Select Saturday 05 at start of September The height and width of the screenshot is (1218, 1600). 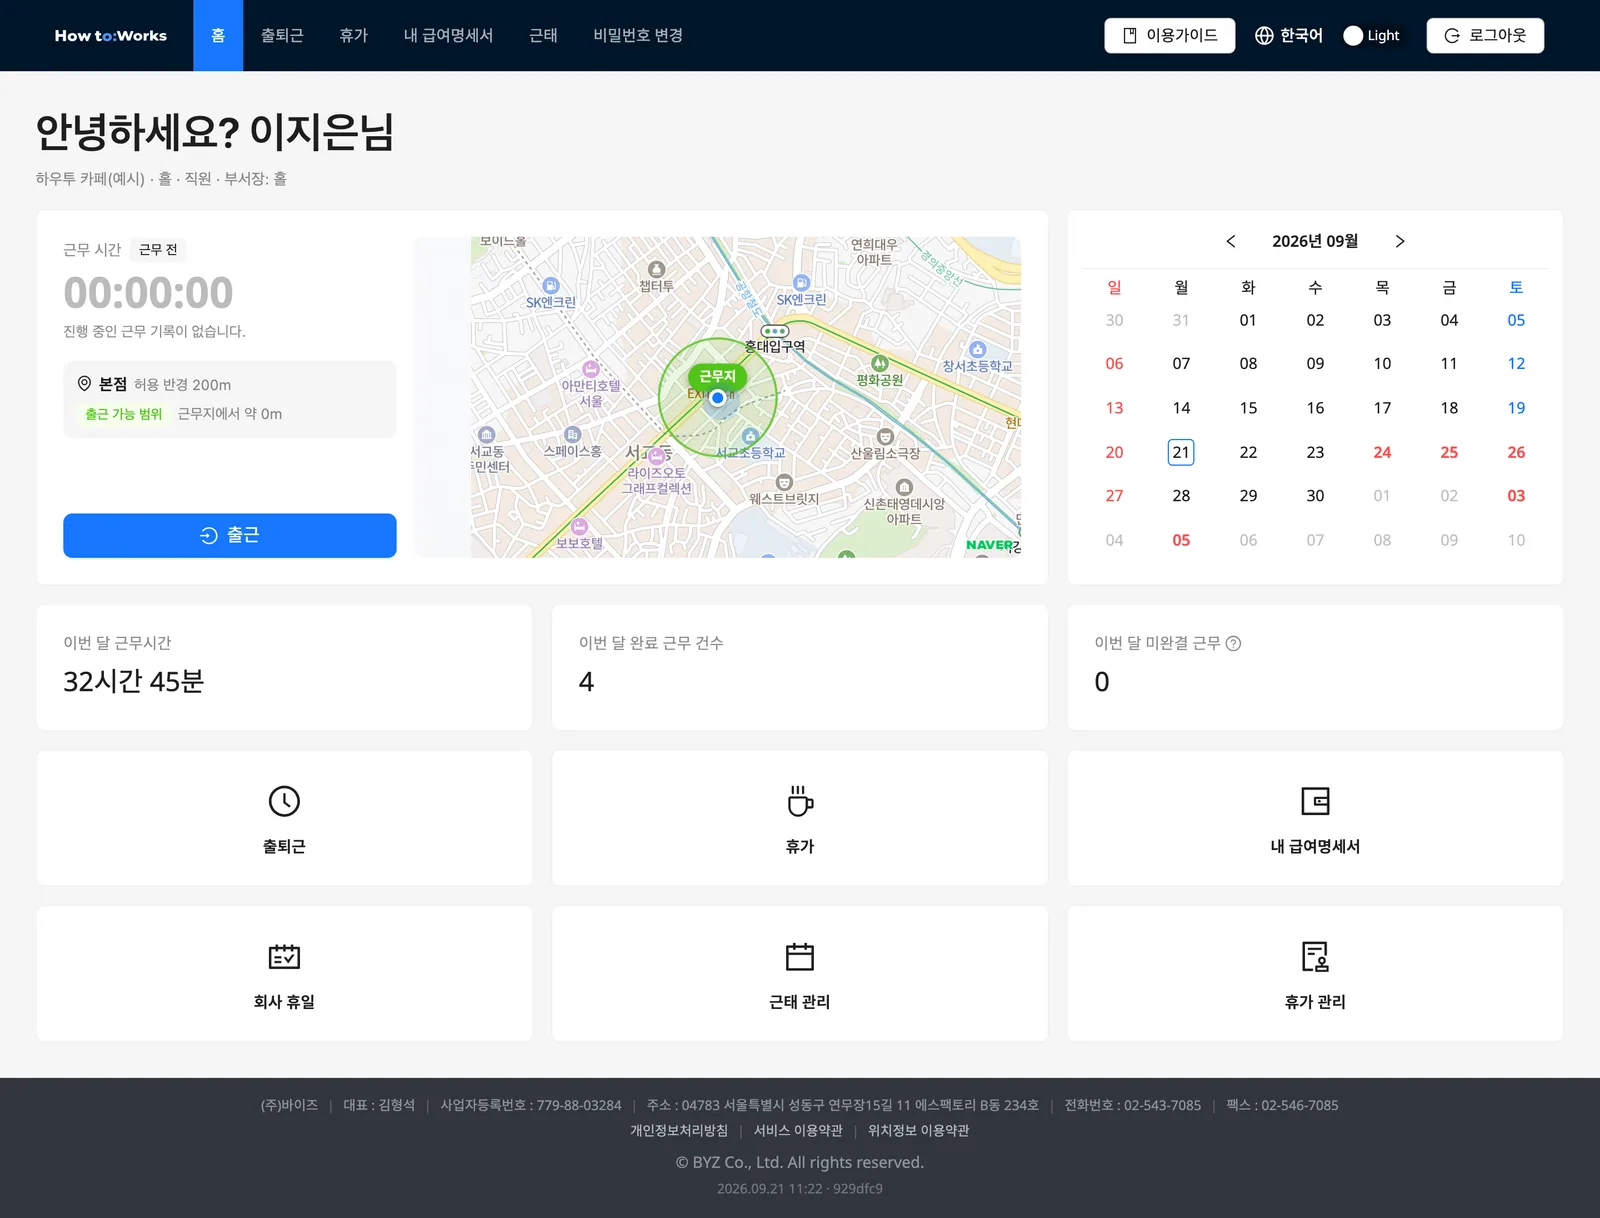pyautogui.click(x=1516, y=320)
